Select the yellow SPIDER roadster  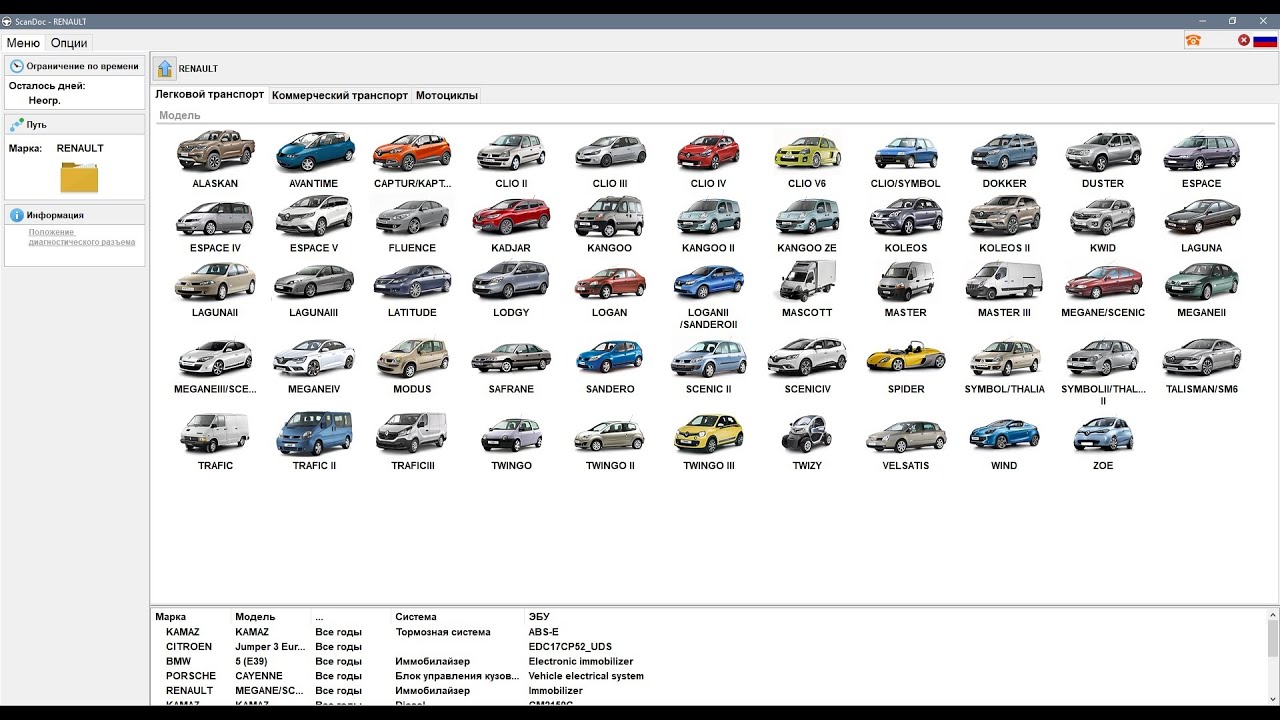click(906, 357)
